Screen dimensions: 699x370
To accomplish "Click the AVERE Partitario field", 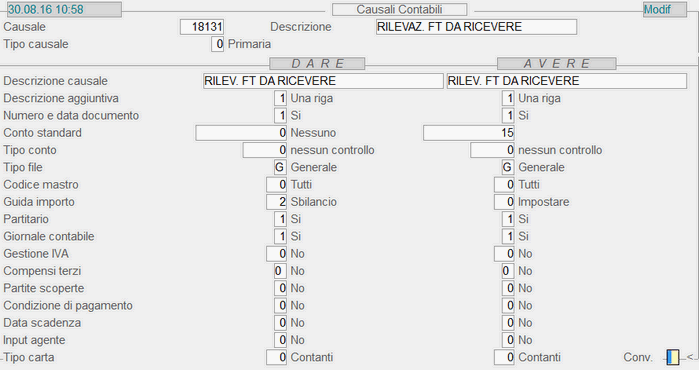I will (x=508, y=219).
